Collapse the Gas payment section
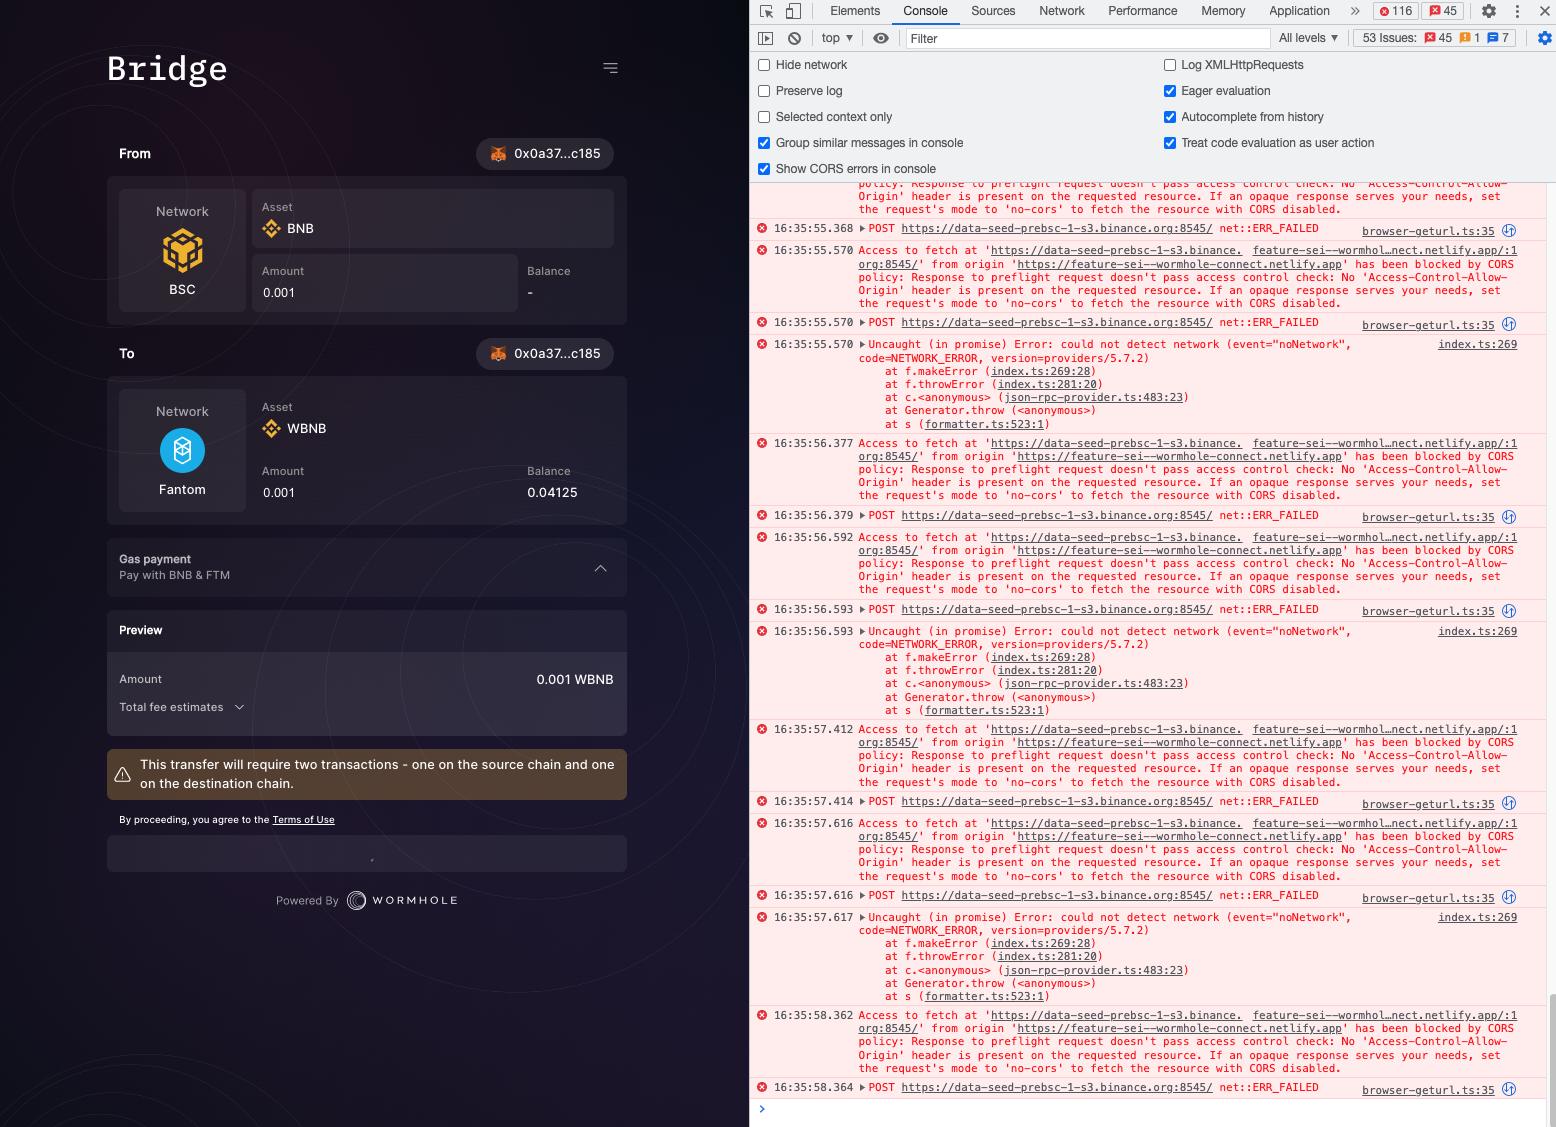This screenshot has width=1556, height=1127. (x=600, y=567)
